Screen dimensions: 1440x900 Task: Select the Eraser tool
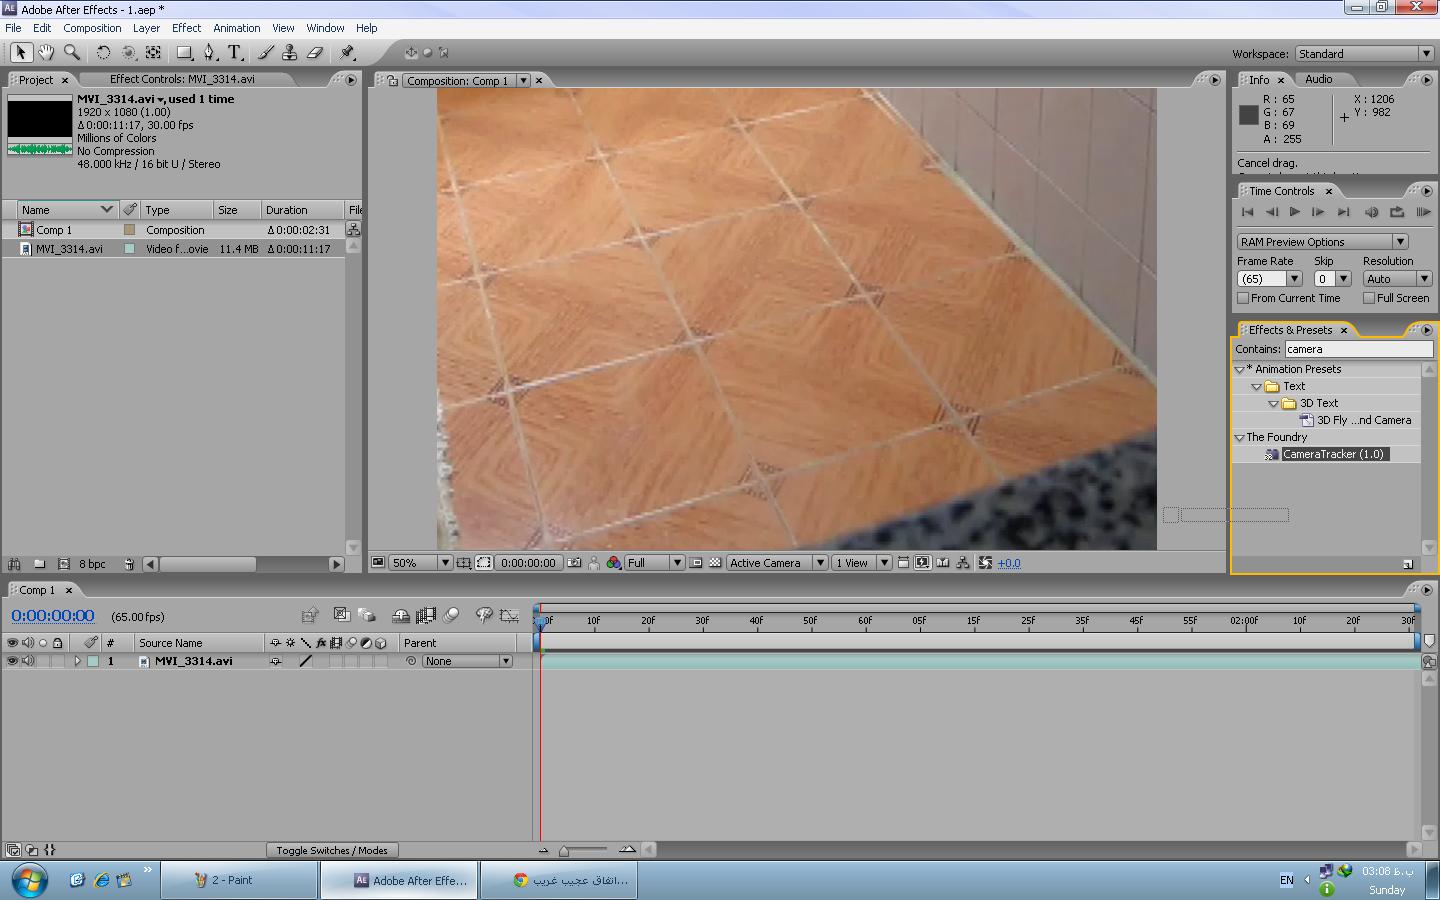click(x=315, y=53)
